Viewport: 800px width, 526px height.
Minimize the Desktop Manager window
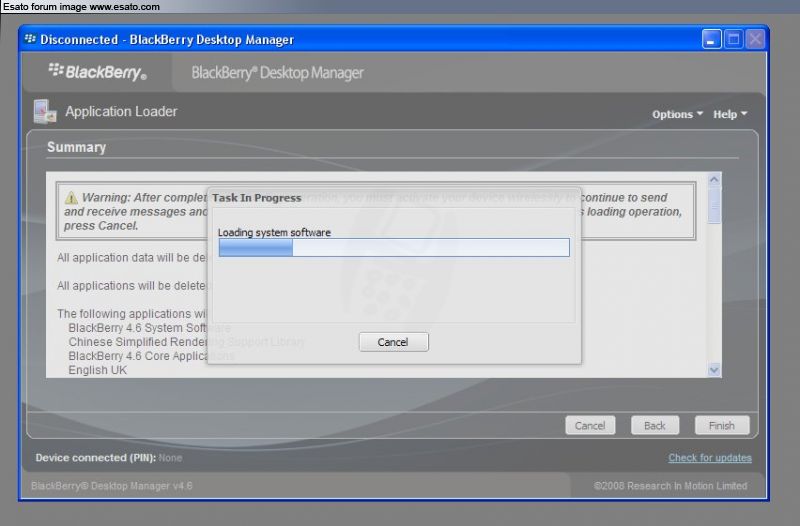(711, 39)
